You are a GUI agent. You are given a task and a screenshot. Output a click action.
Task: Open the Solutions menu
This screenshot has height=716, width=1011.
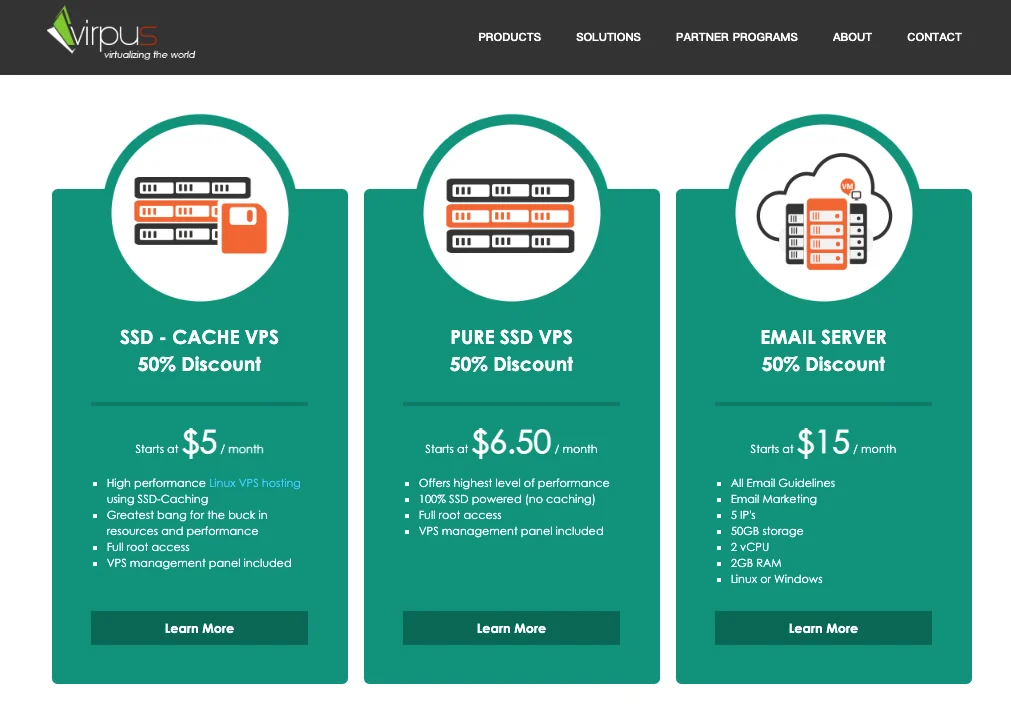(608, 37)
